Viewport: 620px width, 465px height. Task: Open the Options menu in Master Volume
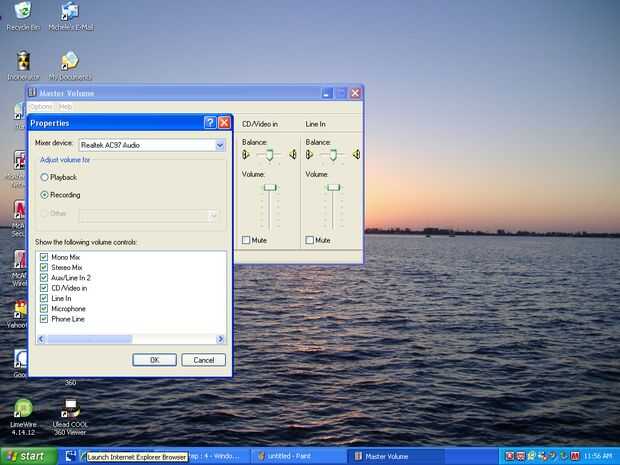click(x=41, y=107)
